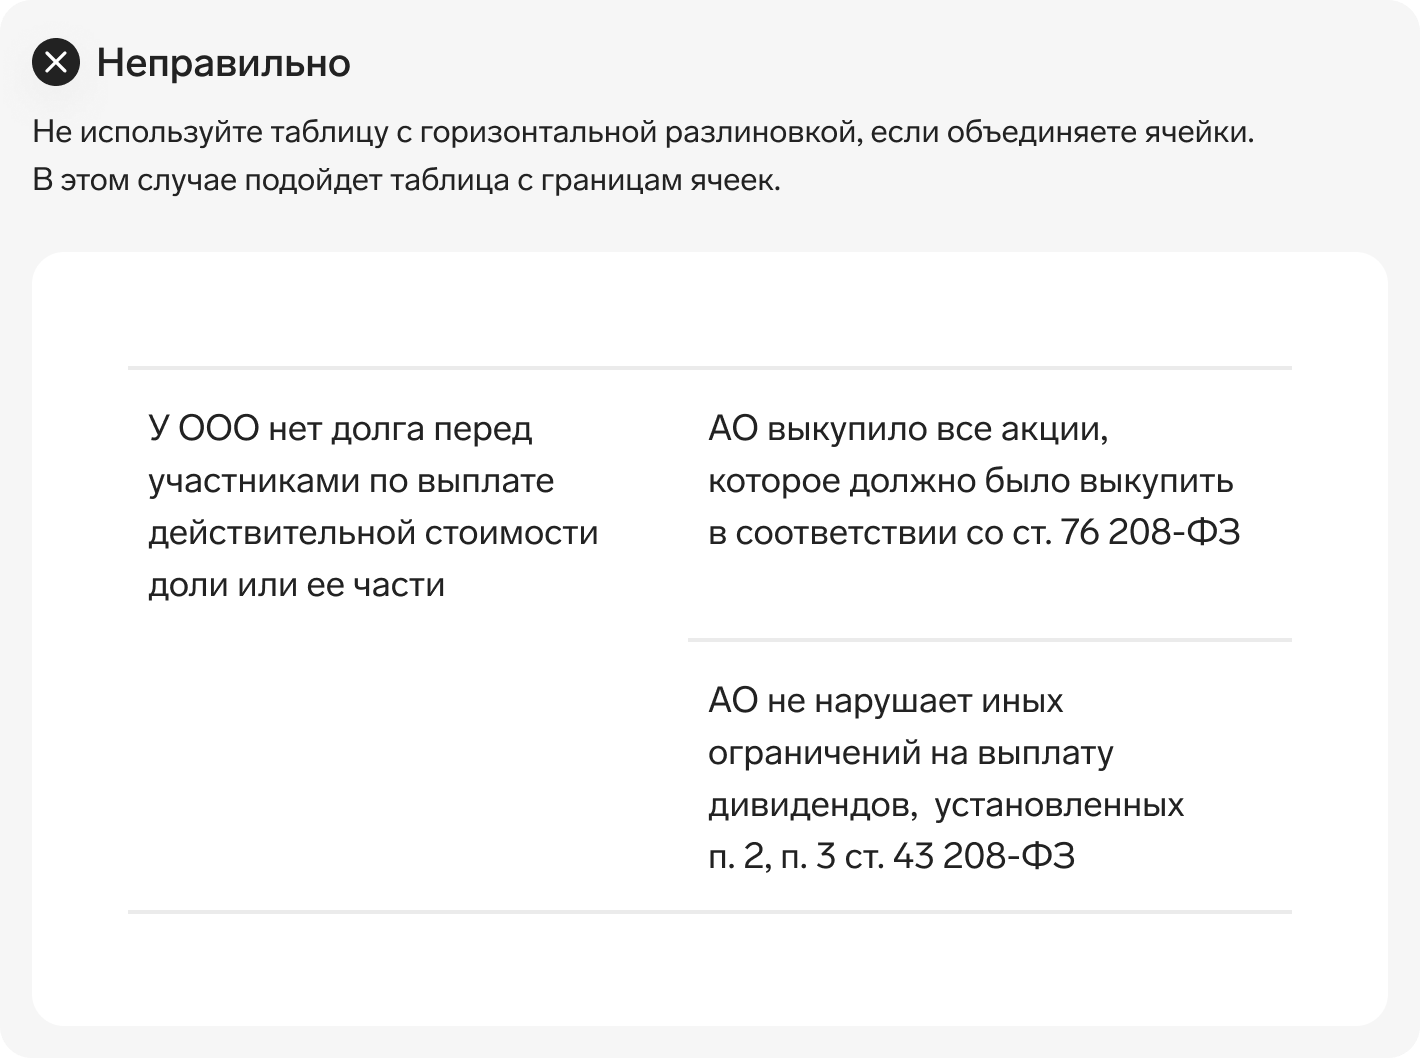Click the reference п. 2, п. 3 ст. 43 208-ФЗ

891,856
